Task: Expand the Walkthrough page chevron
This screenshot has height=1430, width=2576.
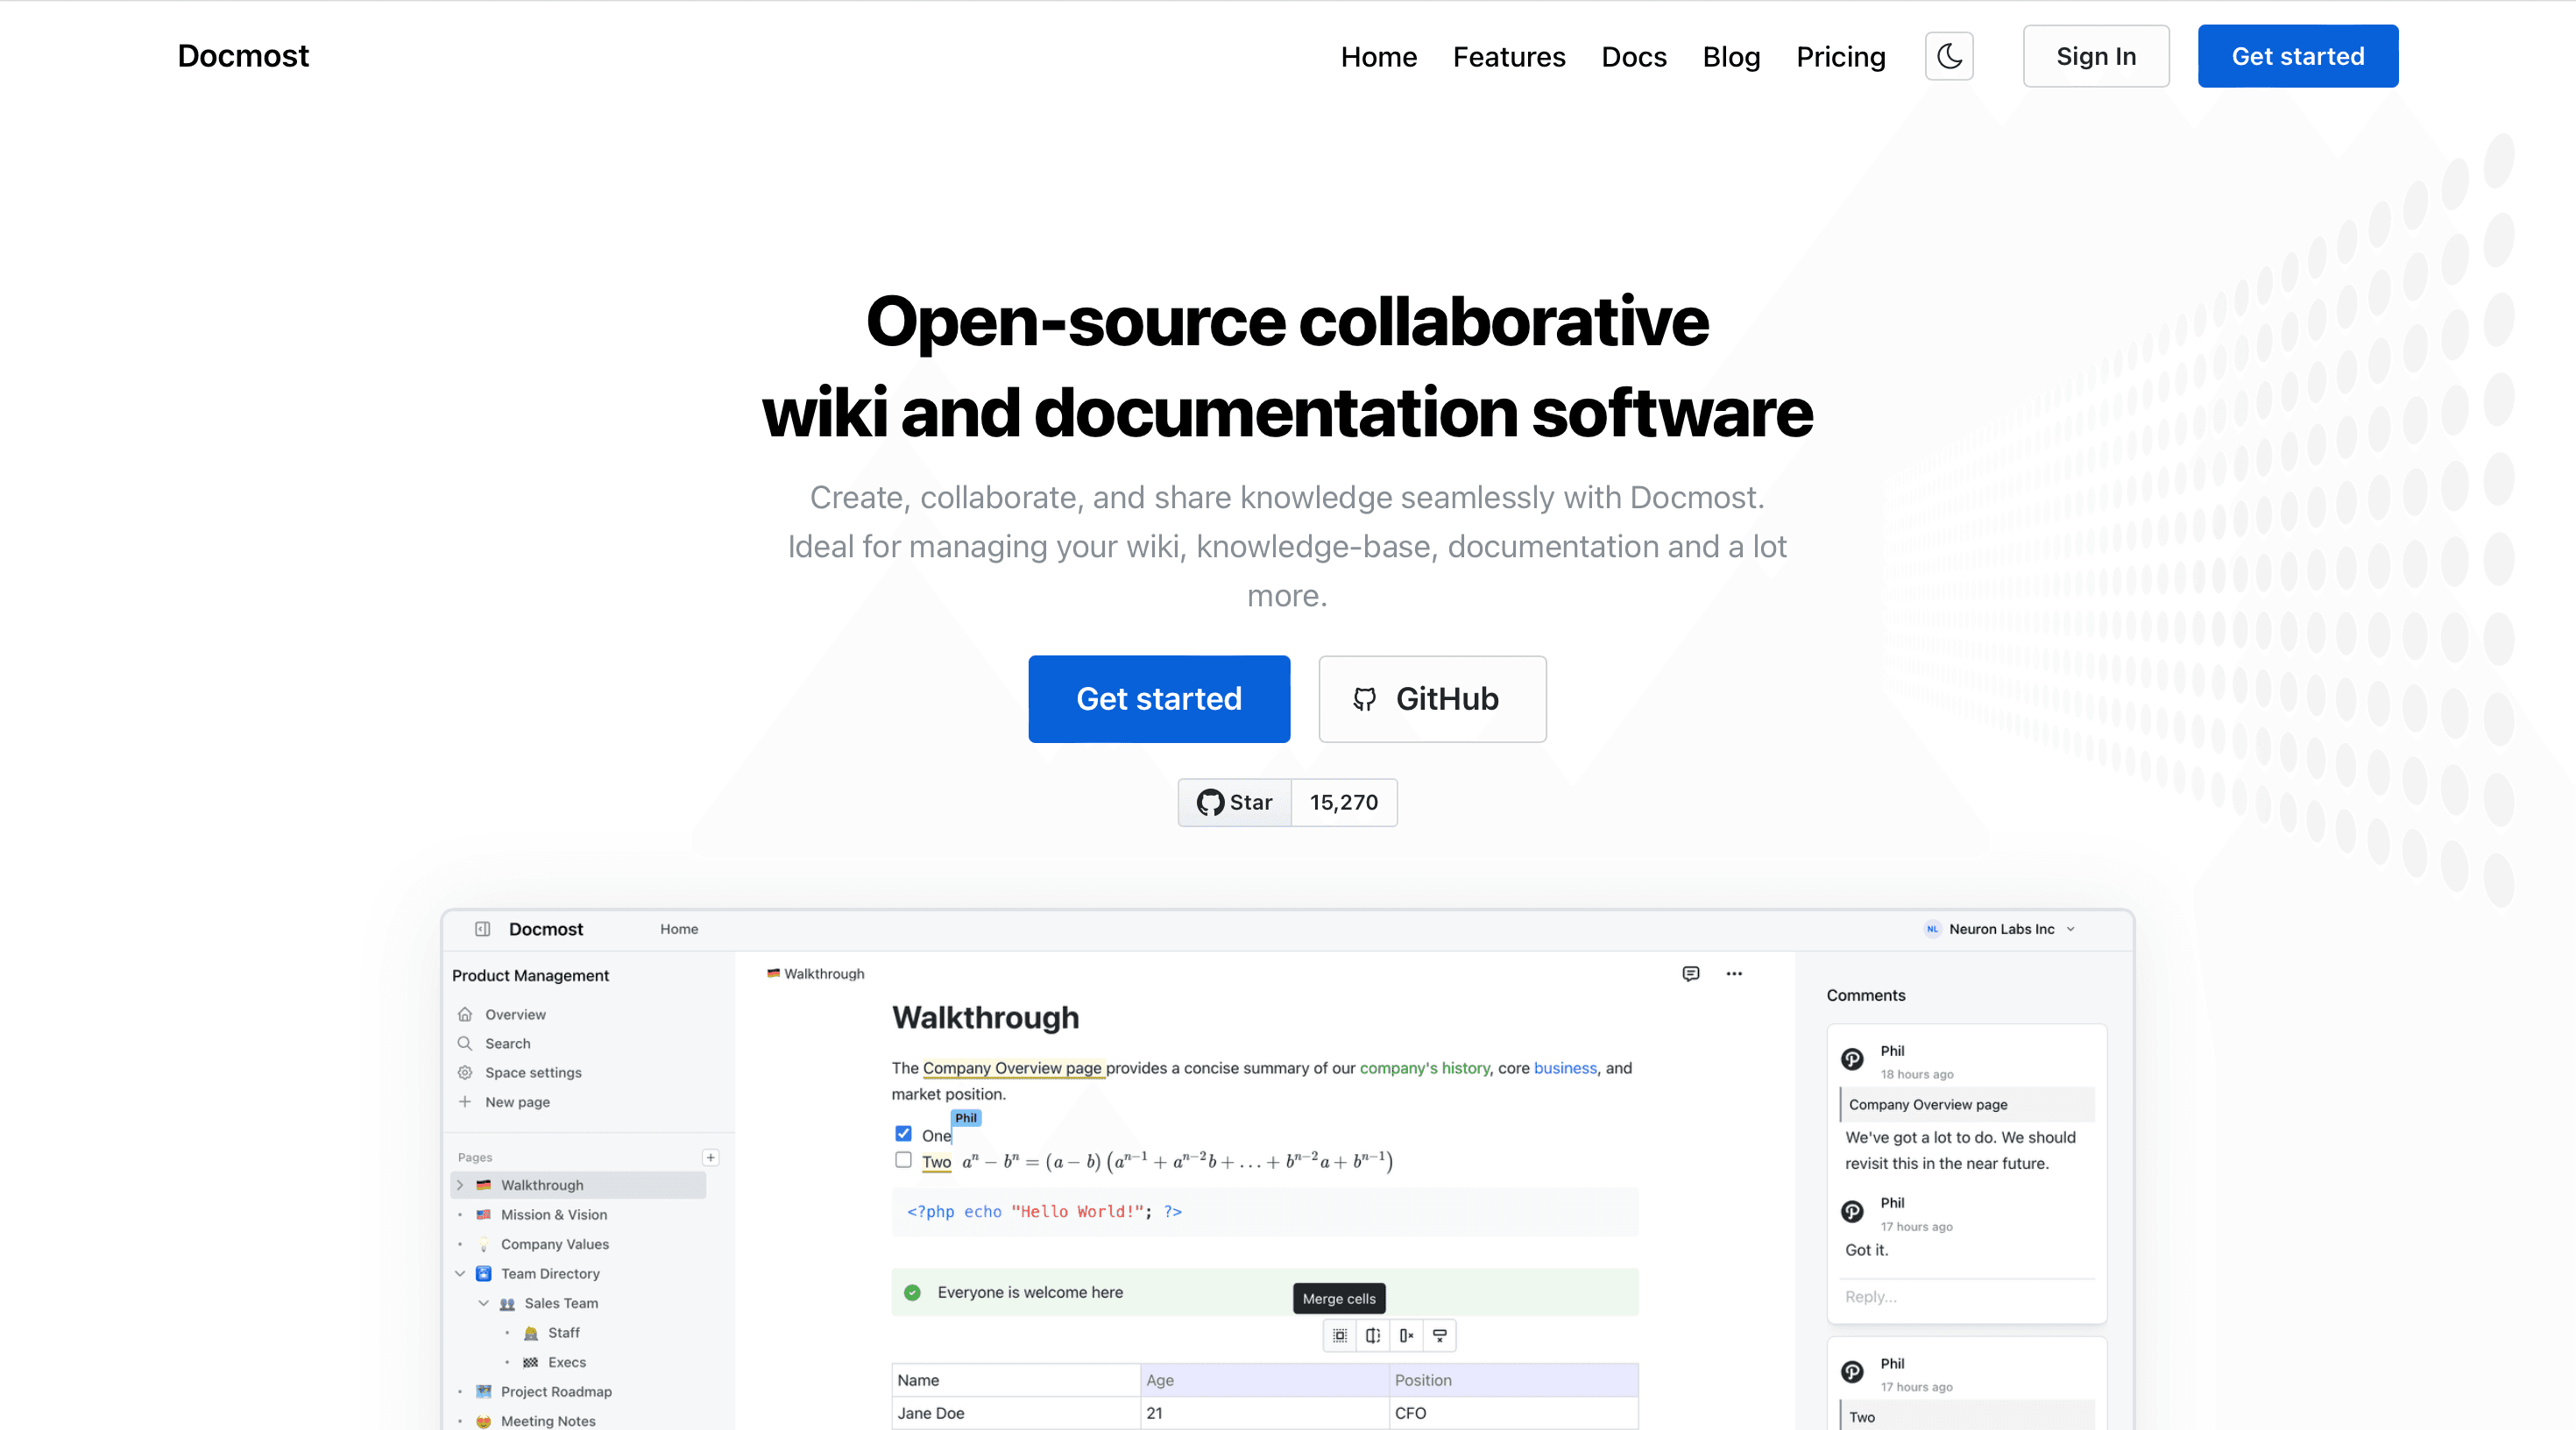Action: coord(459,1184)
